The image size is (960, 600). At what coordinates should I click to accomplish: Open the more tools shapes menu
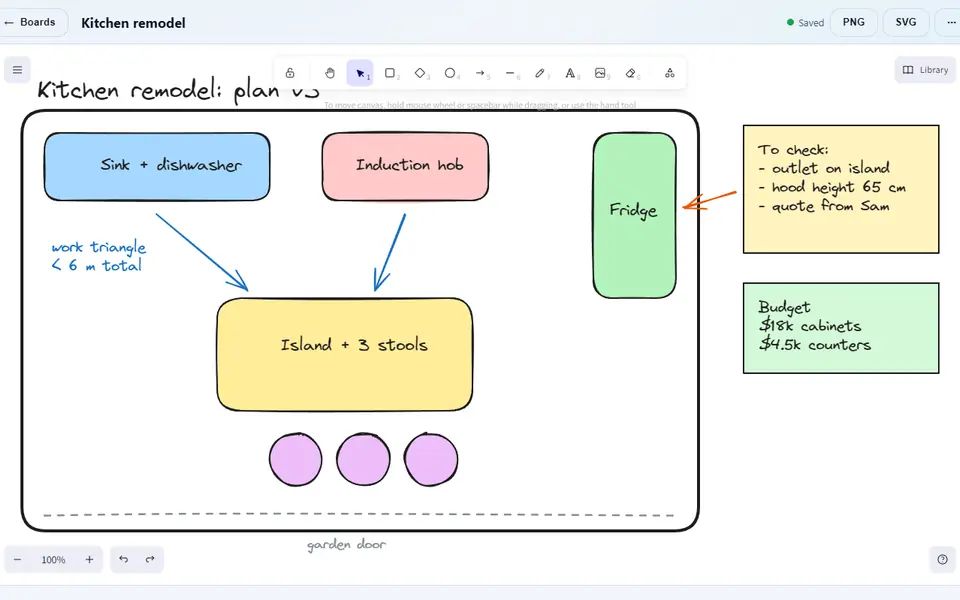670,73
